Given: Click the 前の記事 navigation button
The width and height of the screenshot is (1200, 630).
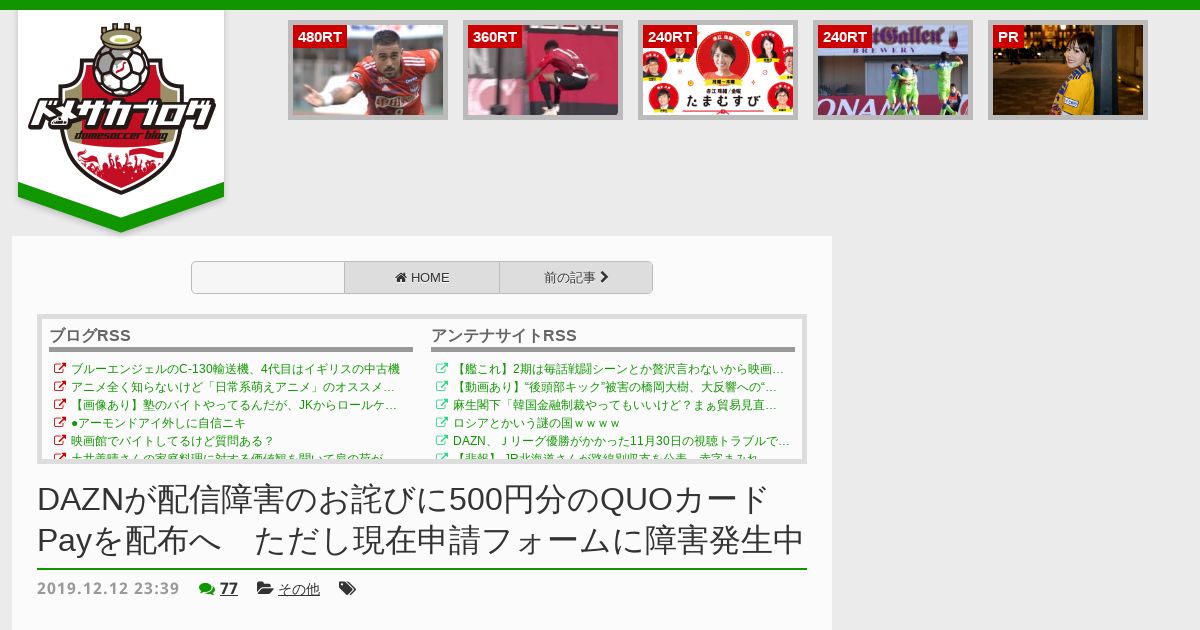Looking at the screenshot, I should [x=576, y=278].
